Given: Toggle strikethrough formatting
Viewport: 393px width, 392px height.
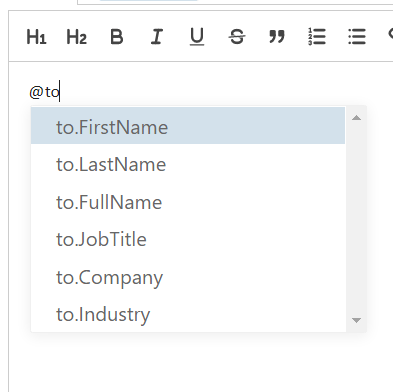Looking at the screenshot, I should [x=237, y=37].
